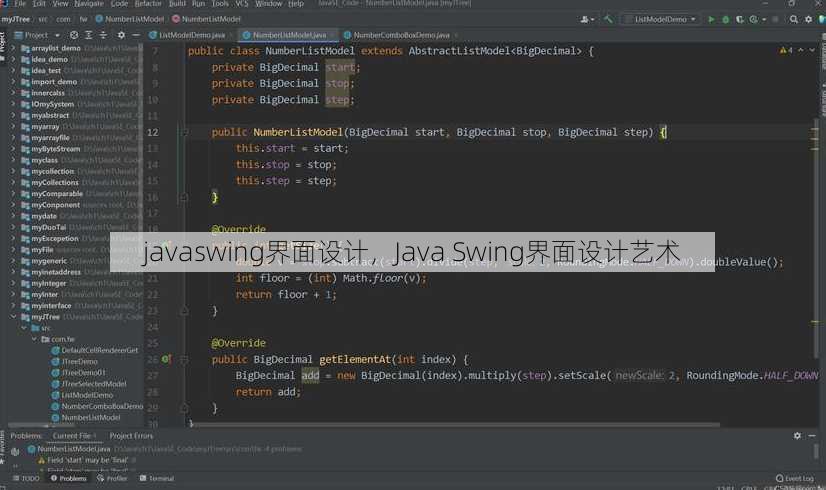Image resolution: width=826 pixels, height=490 pixels.
Task: Switch to Project Errors tab
Action: click(x=131, y=436)
